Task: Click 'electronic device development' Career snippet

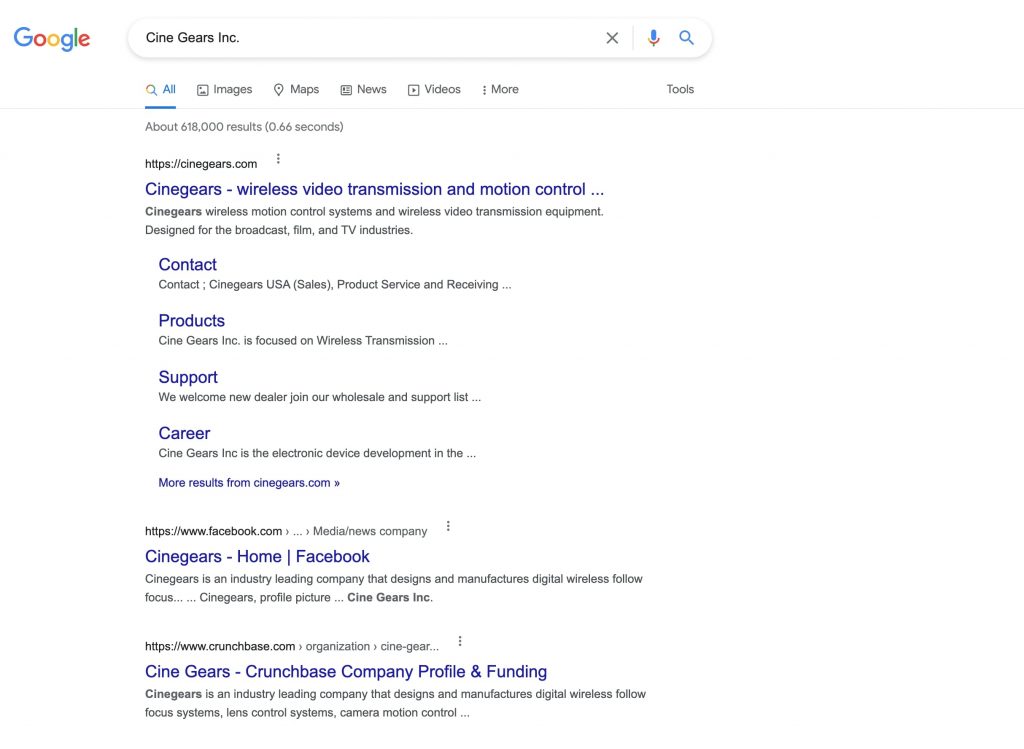Action: click(317, 453)
